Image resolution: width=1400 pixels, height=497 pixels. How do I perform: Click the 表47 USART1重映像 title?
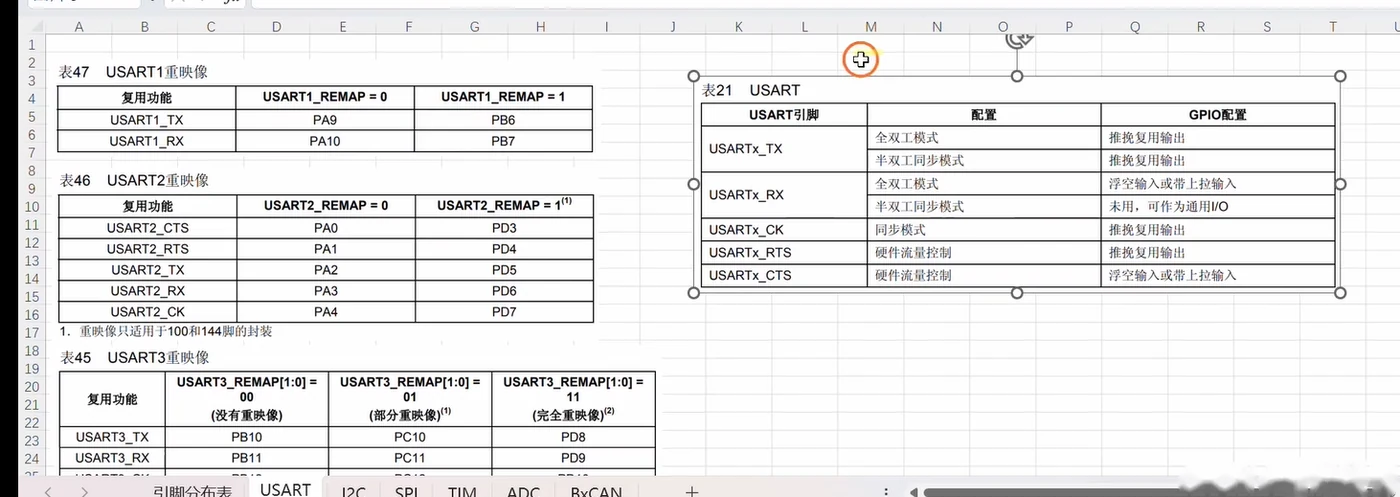pos(132,72)
